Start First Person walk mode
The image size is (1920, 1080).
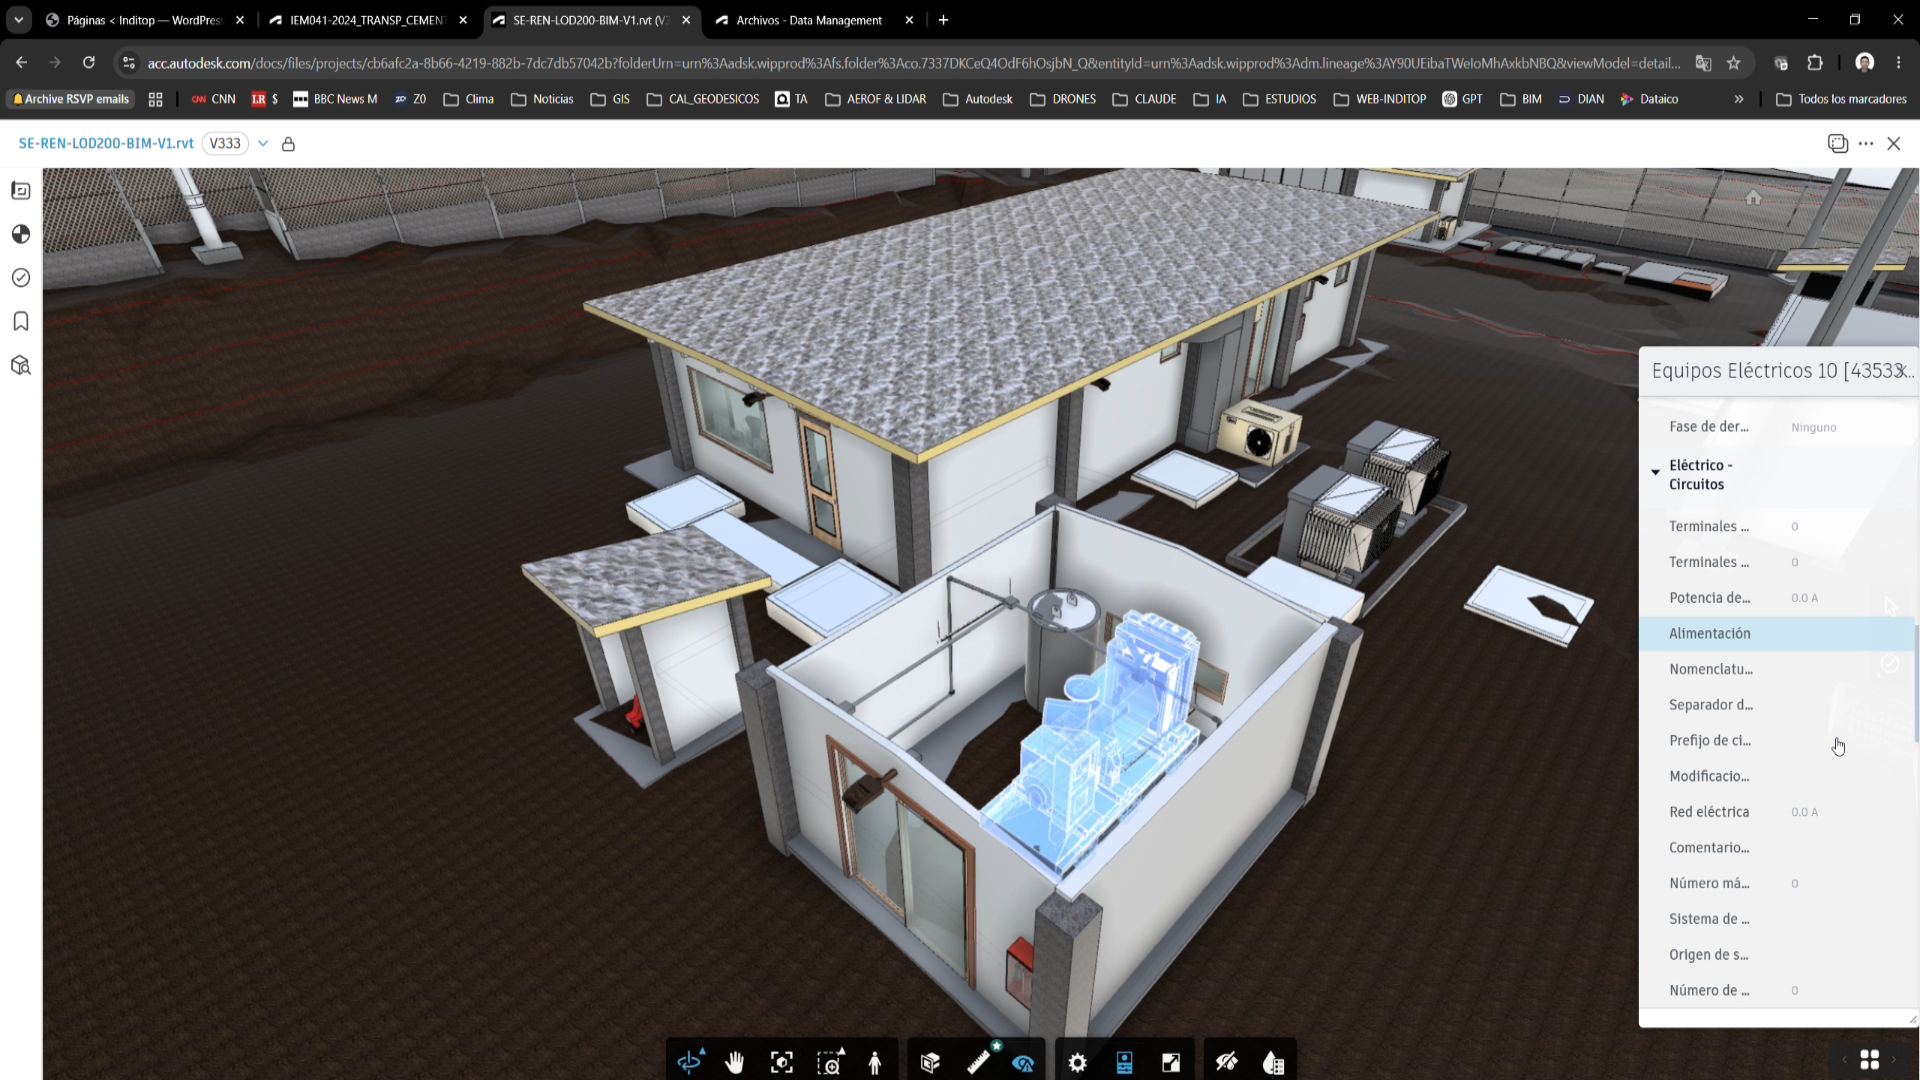875,1062
